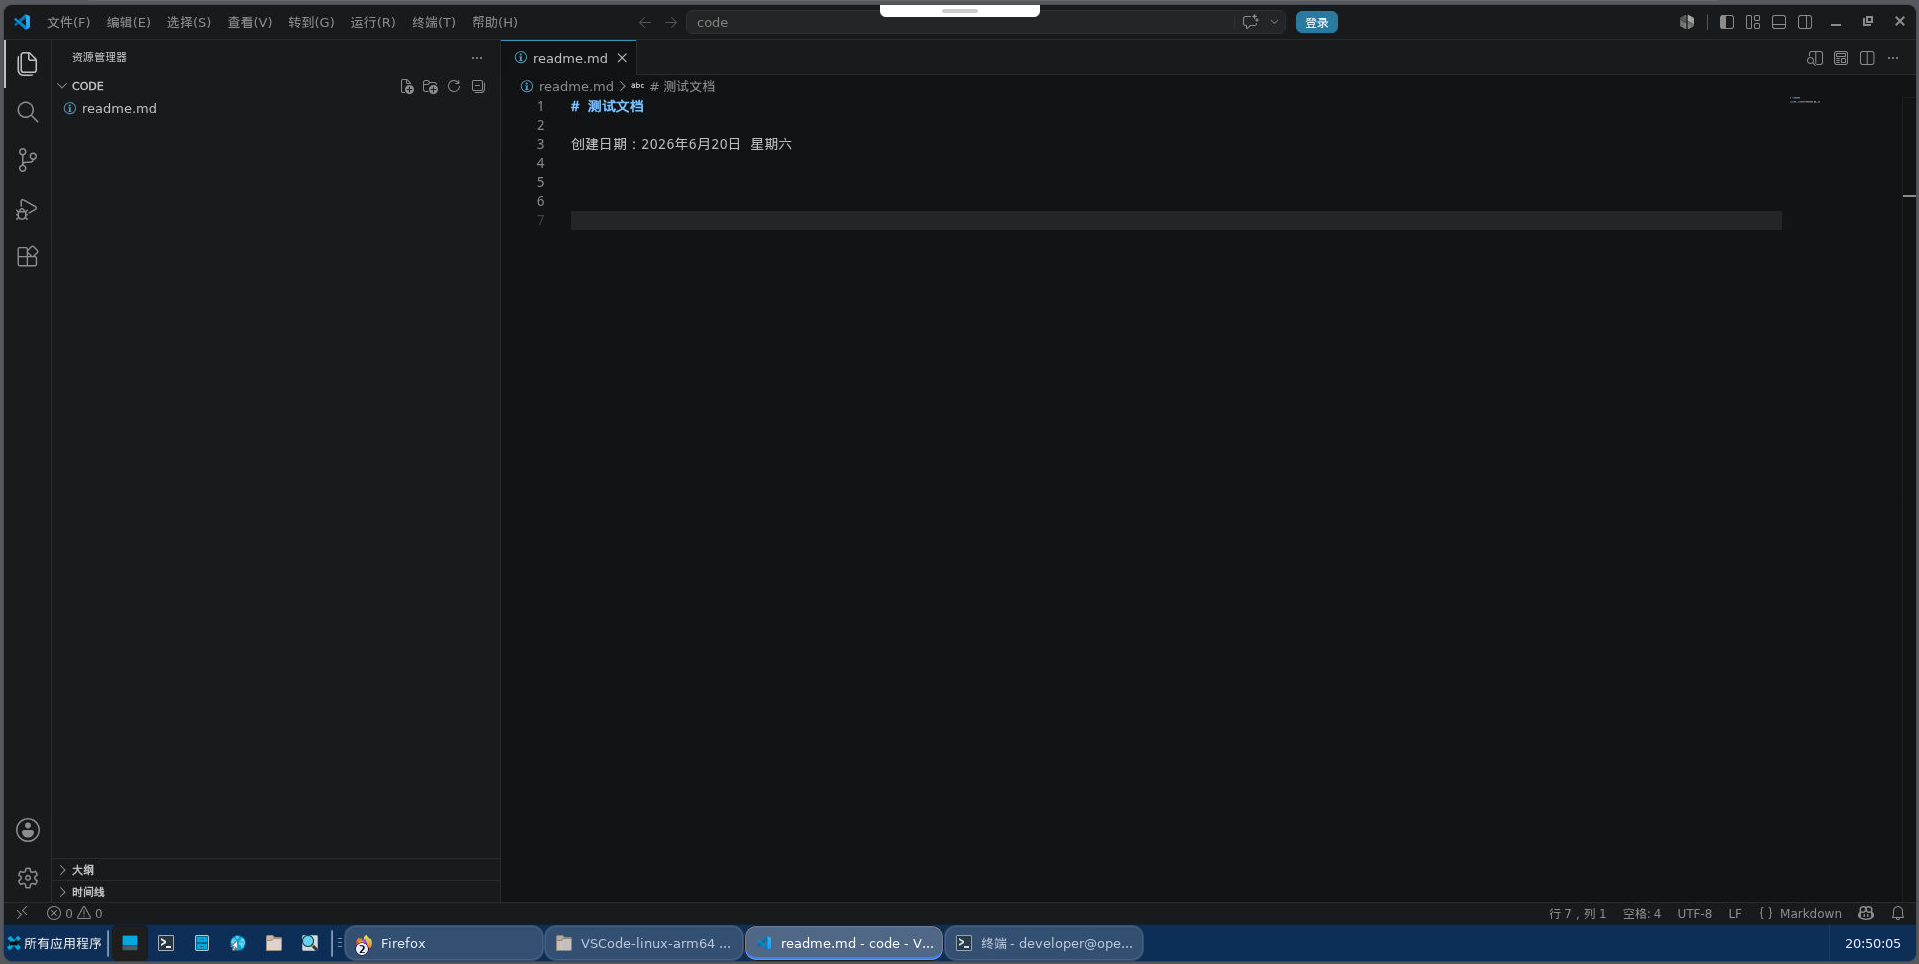The image size is (1919, 964).
Task: Expand the 时间线 timeline section
Action: click(x=275, y=892)
